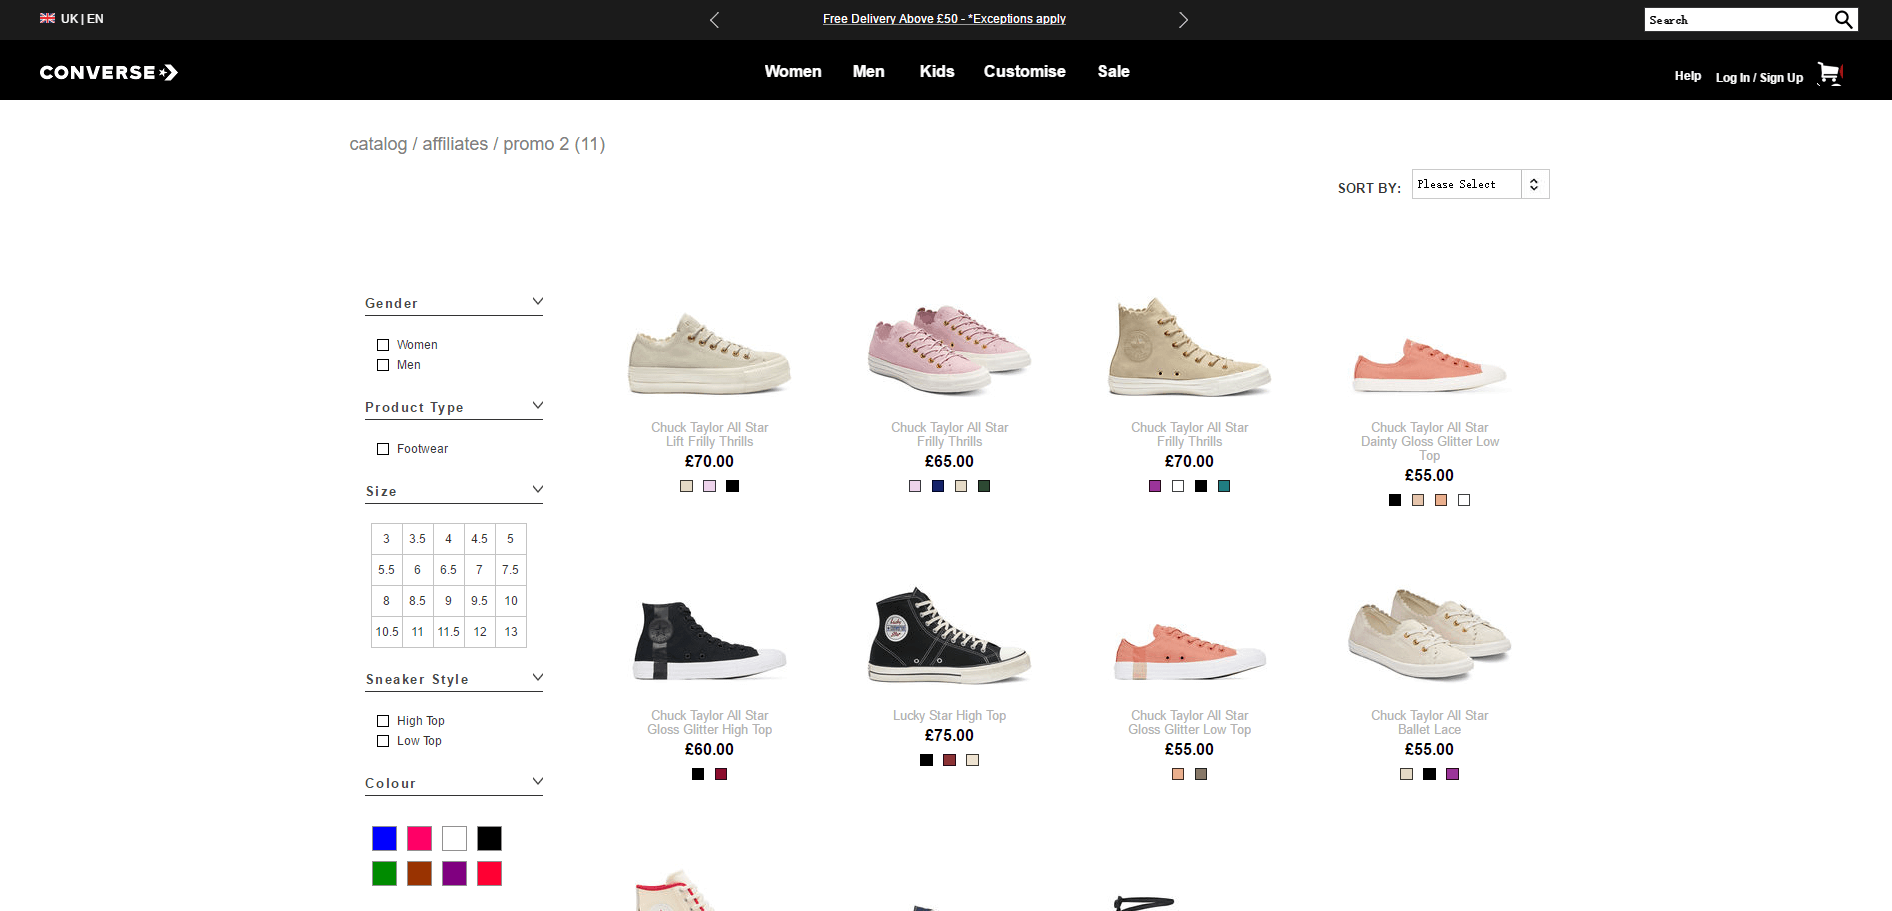Click the Help link

pyautogui.click(x=1688, y=76)
